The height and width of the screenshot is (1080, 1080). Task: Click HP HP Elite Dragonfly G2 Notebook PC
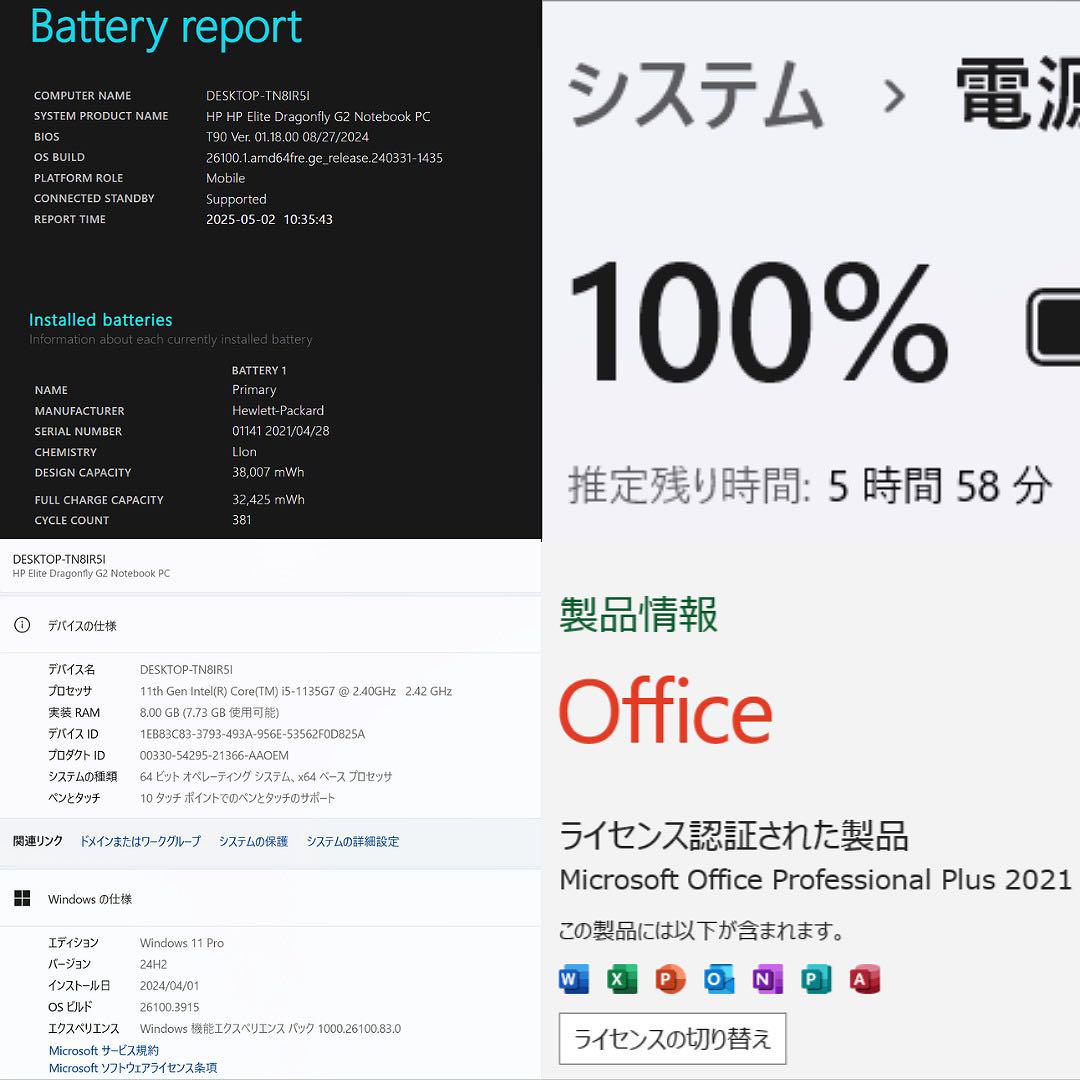click(x=318, y=116)
